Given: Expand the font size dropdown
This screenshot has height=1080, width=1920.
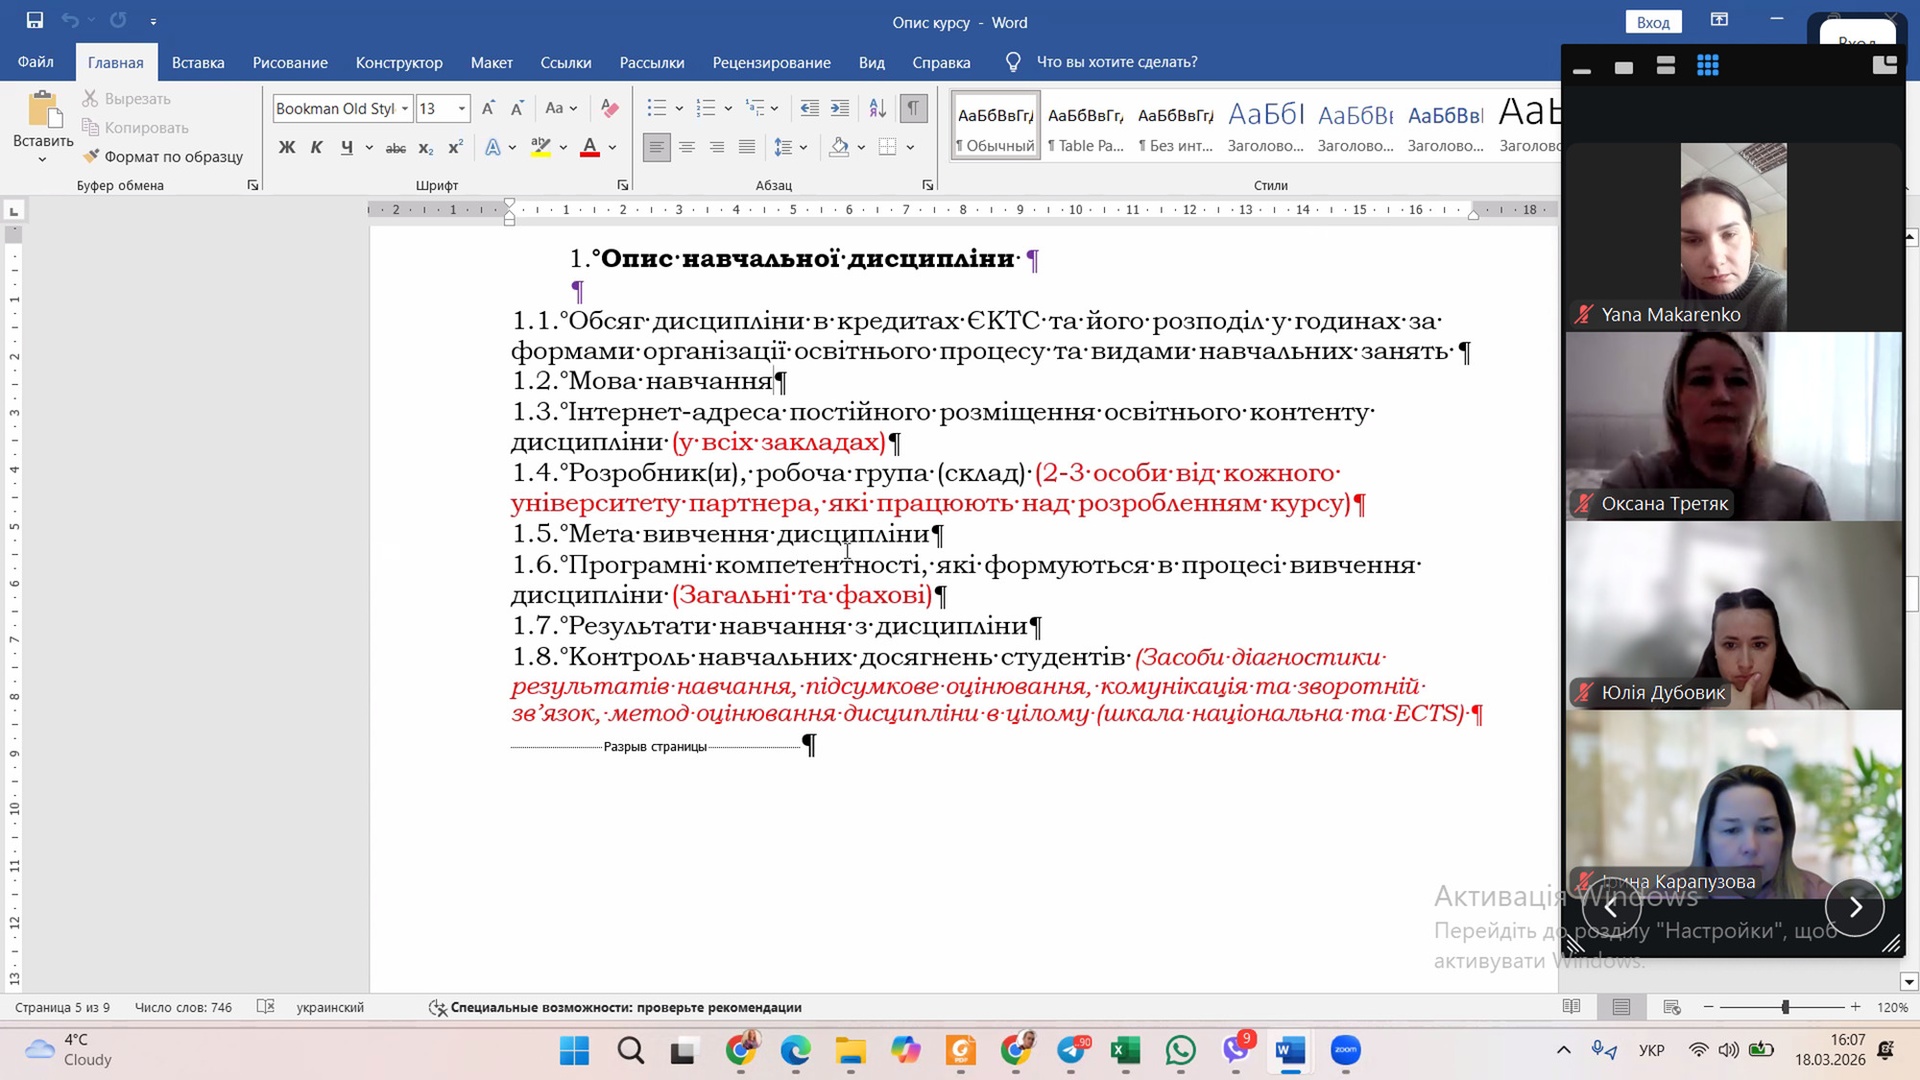Looking at the screenshot, I should [x=462, y=108].
